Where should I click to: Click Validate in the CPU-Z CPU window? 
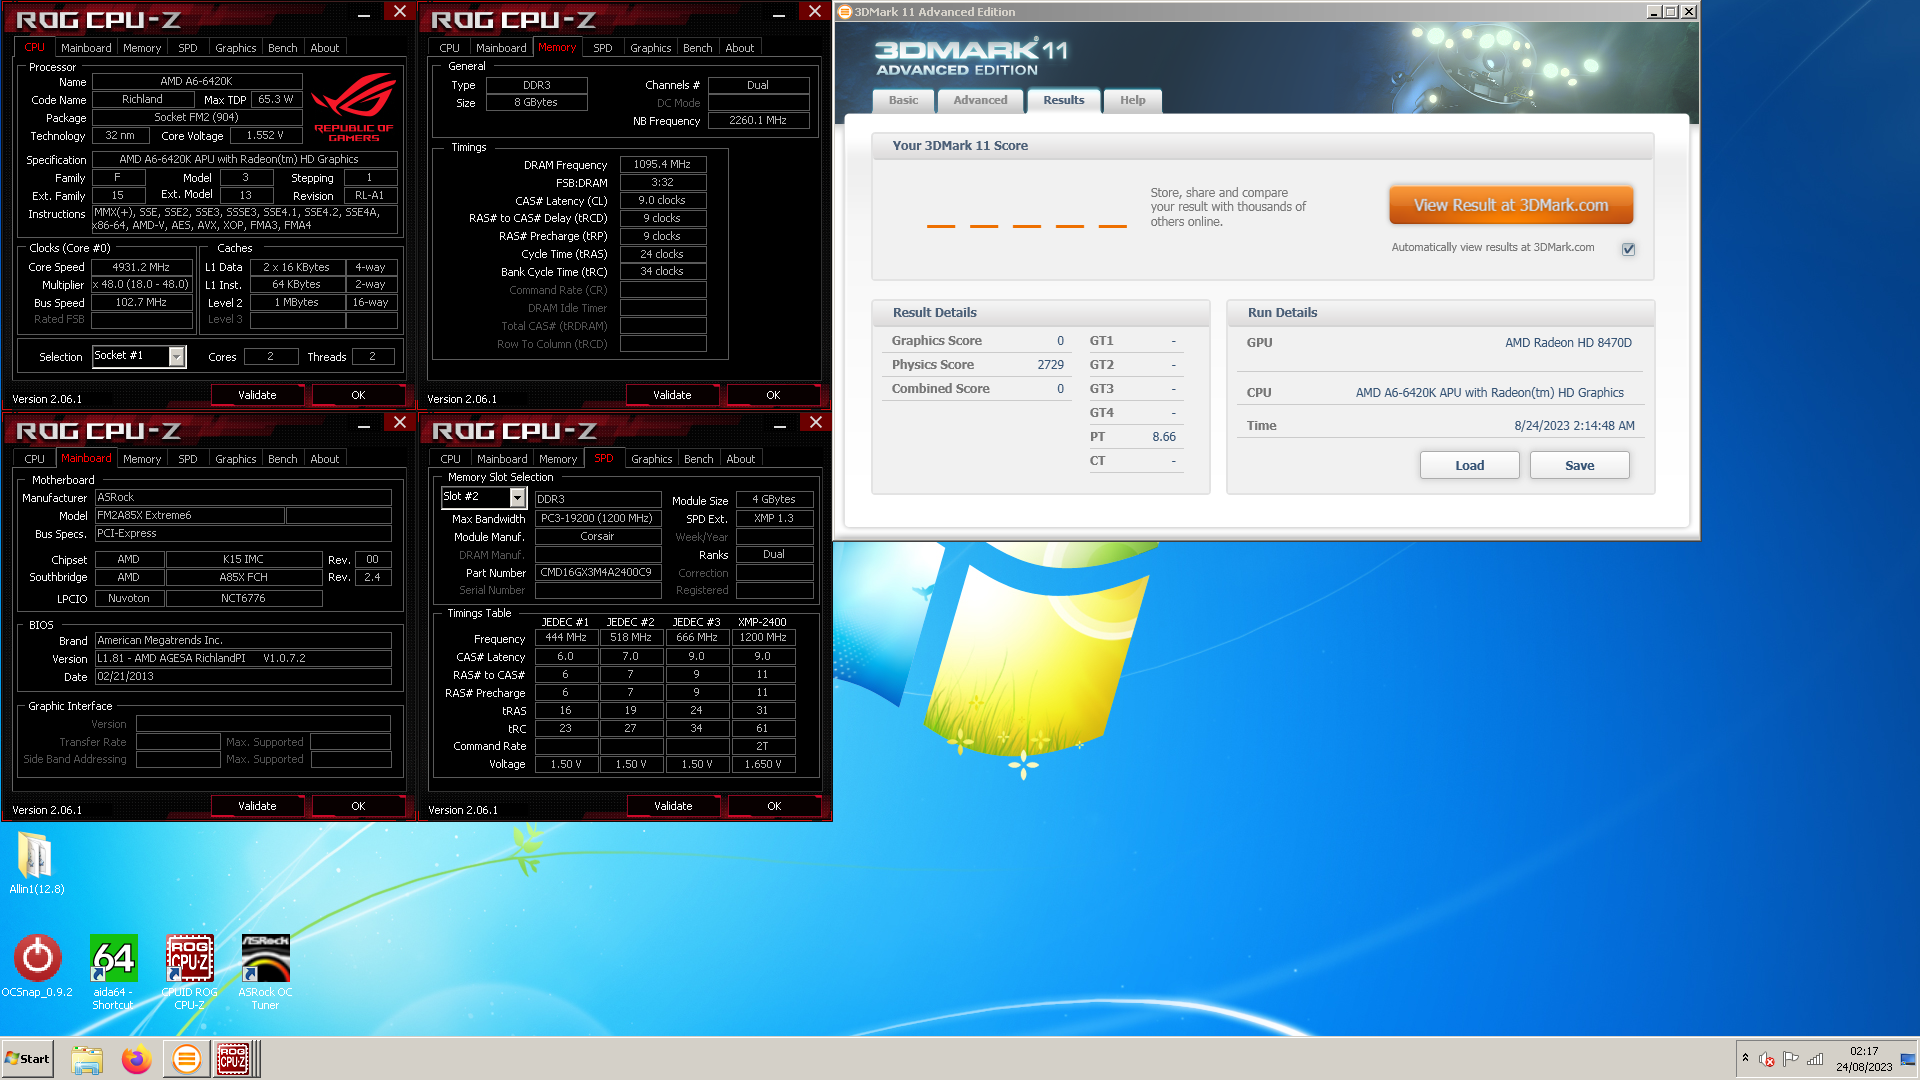click(x=257, y=395)
